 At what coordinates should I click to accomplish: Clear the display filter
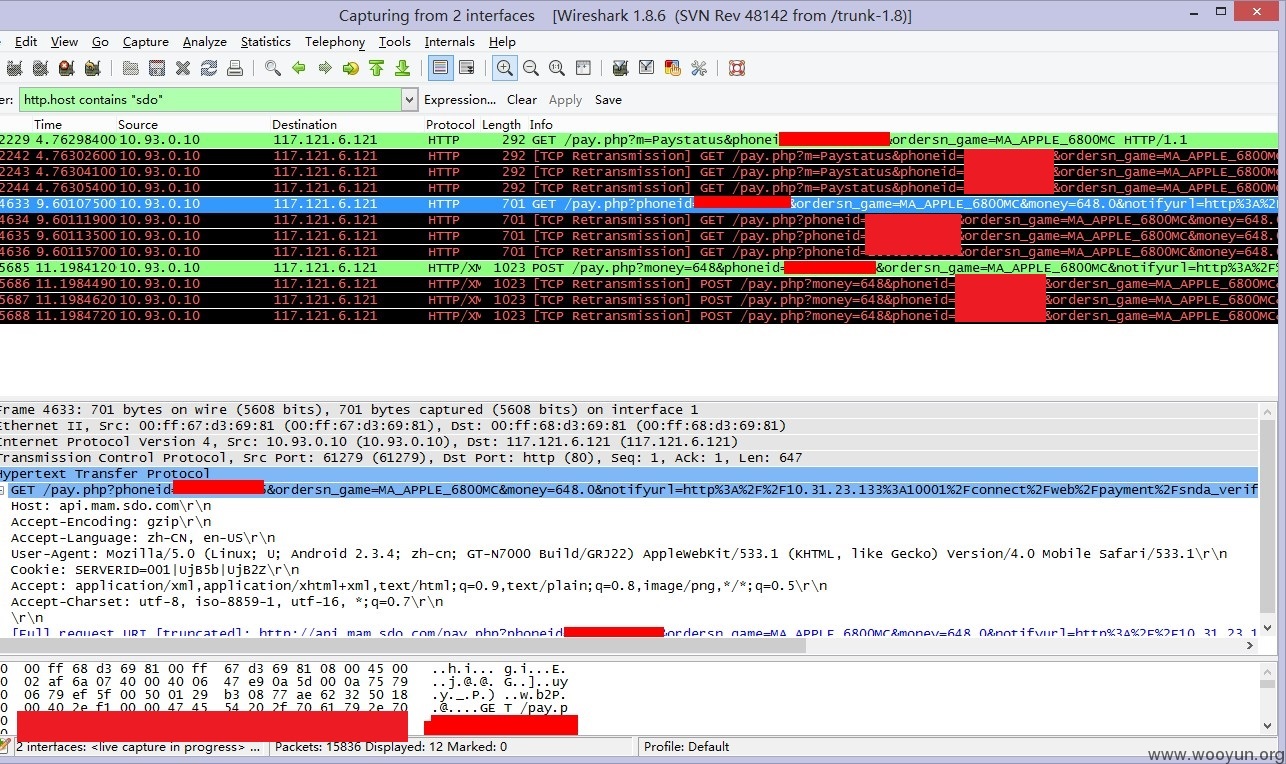[x=522, y=100]
